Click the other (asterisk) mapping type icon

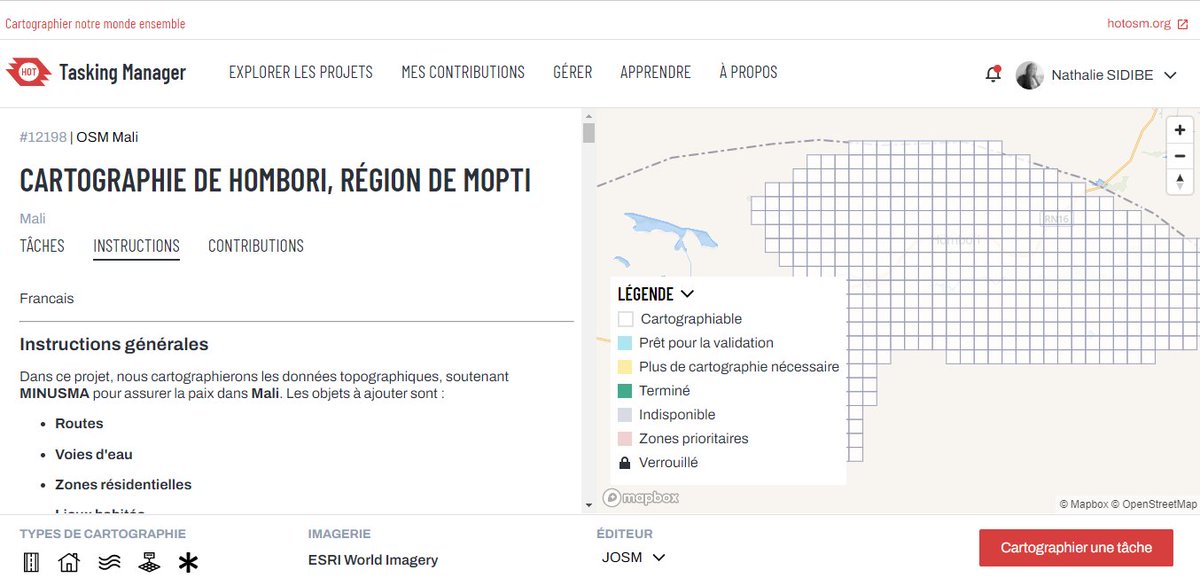click(x=188, y=562)
